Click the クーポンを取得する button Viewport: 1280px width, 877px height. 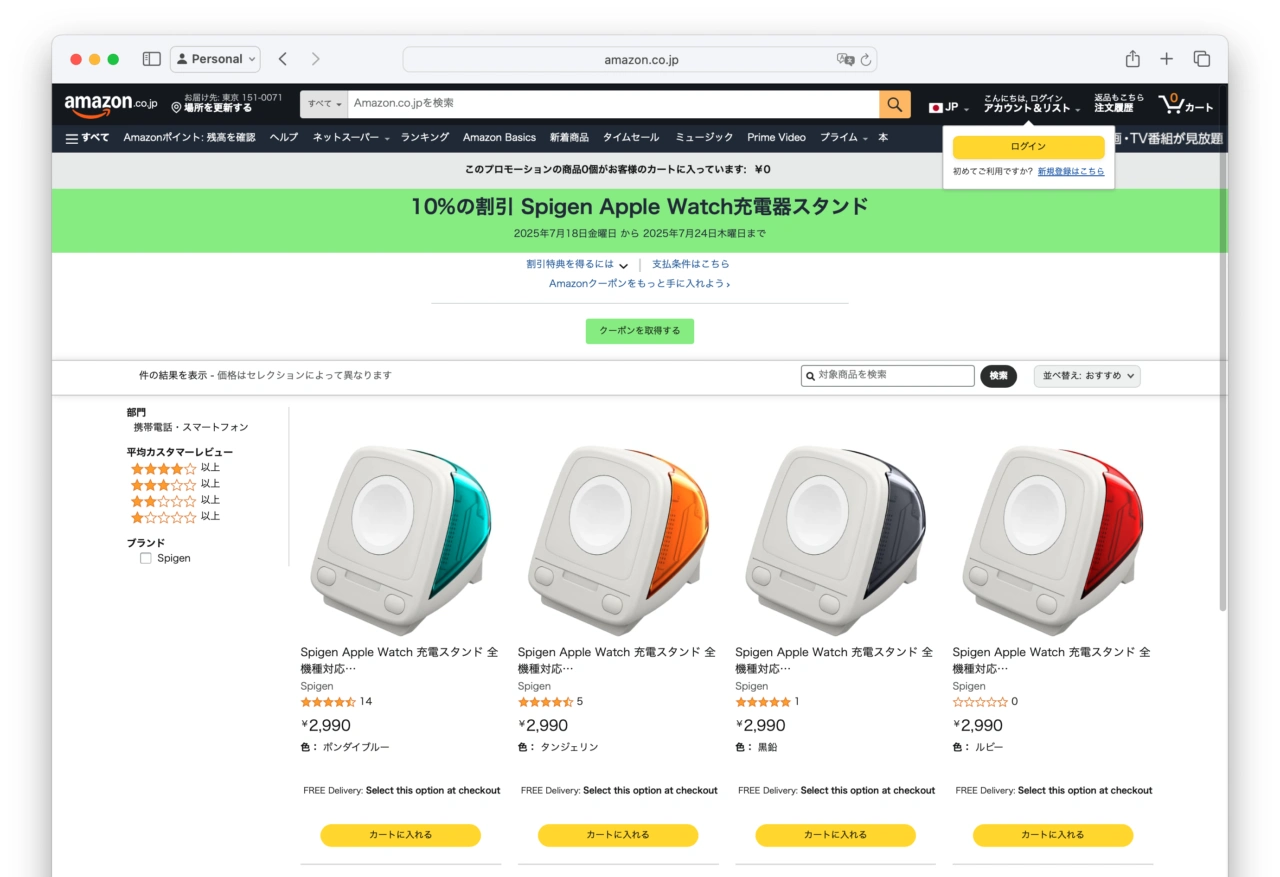[639, 330]
